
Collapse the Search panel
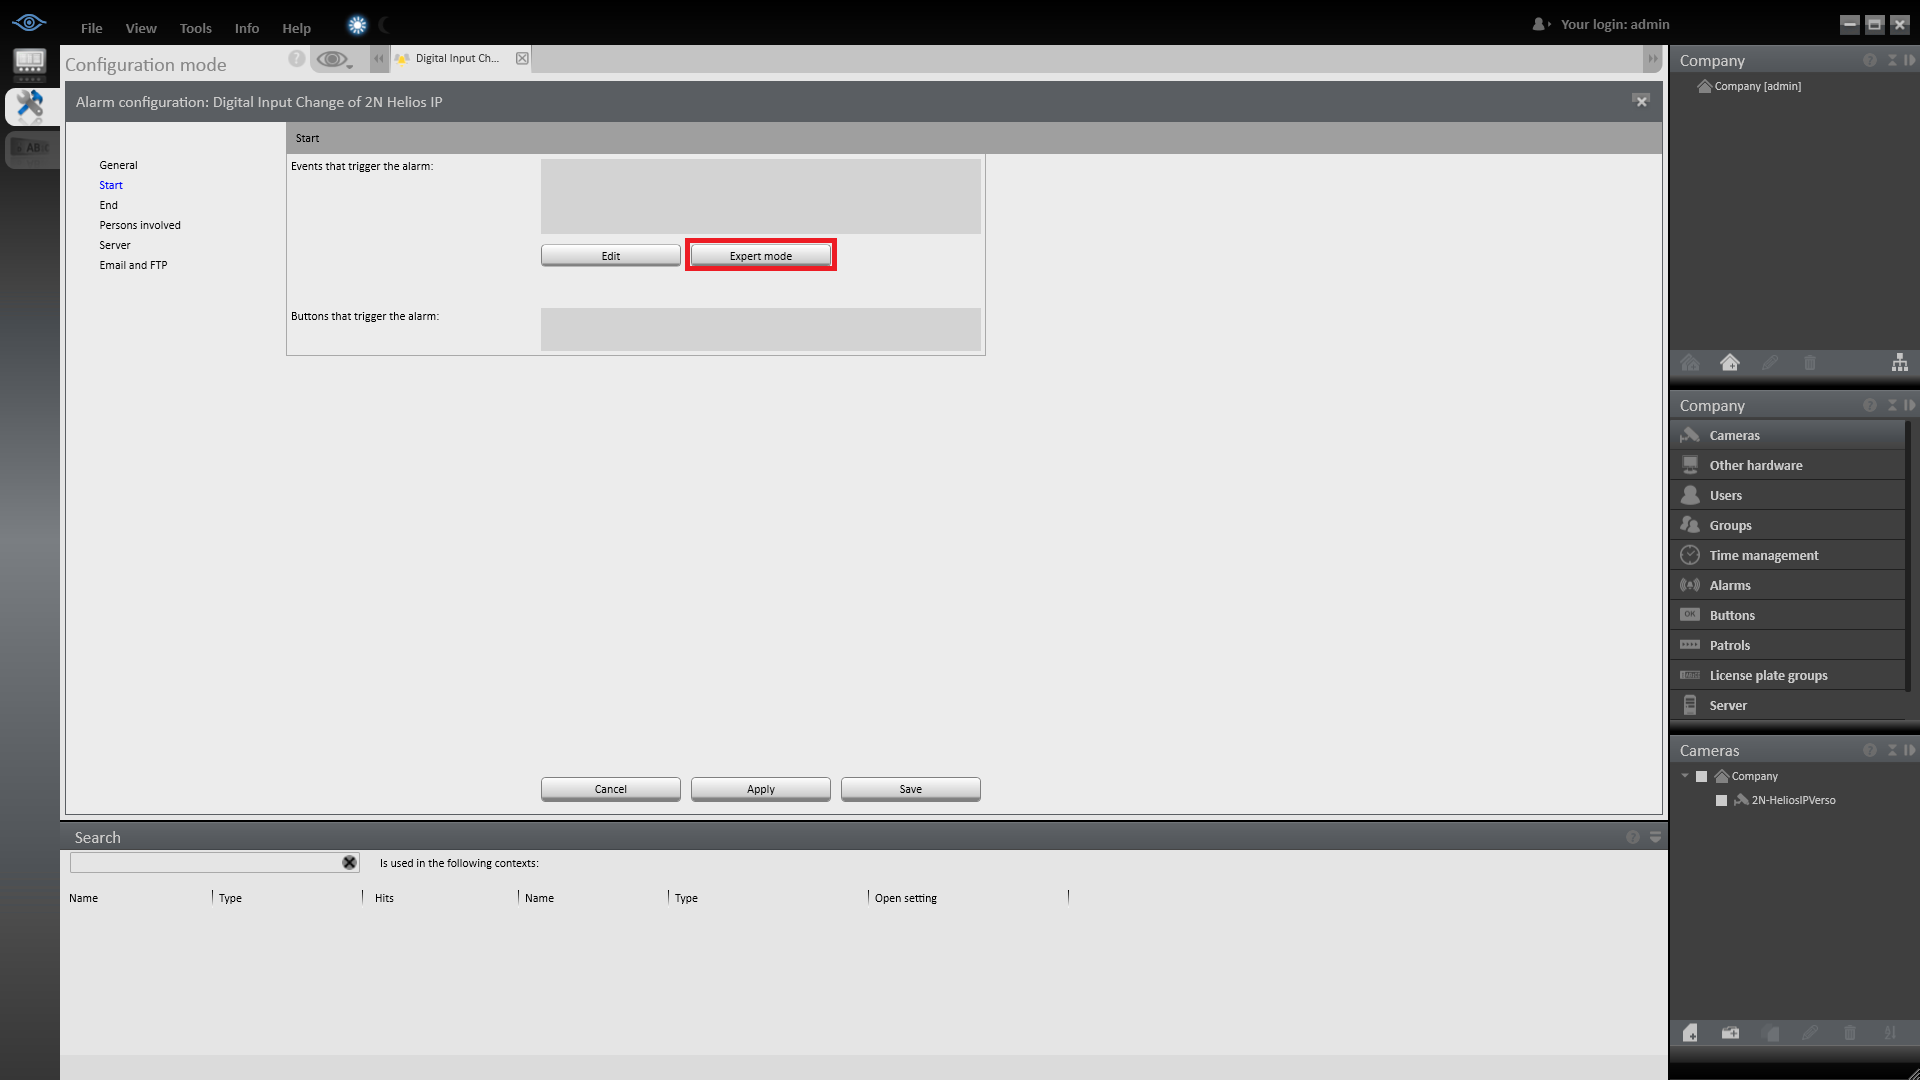pos(1655,837)
